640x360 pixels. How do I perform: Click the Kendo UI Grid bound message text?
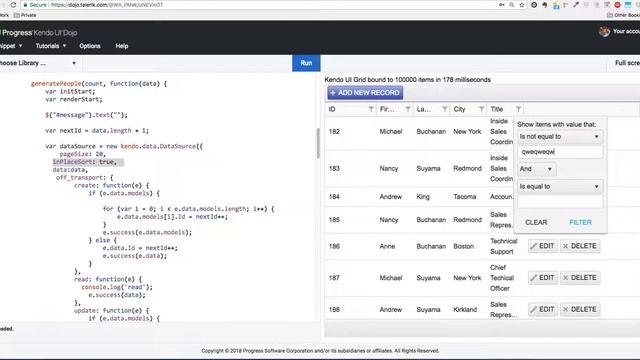coord(407,80)
